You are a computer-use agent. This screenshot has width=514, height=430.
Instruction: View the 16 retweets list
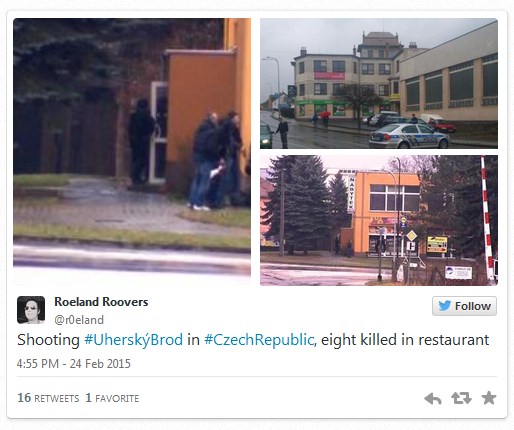click(48, 398)
